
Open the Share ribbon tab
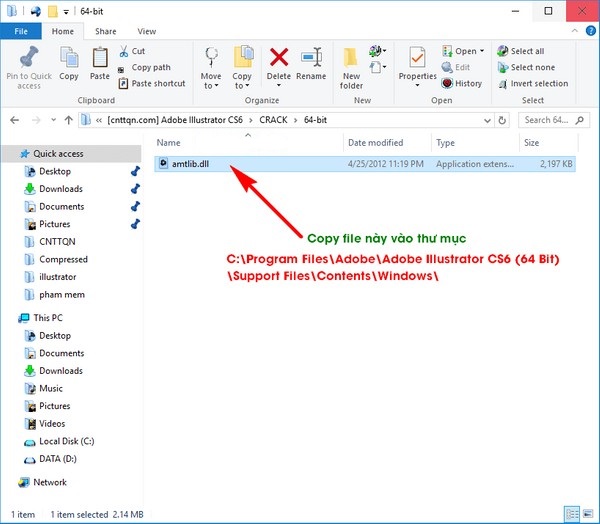coord(105,31)
